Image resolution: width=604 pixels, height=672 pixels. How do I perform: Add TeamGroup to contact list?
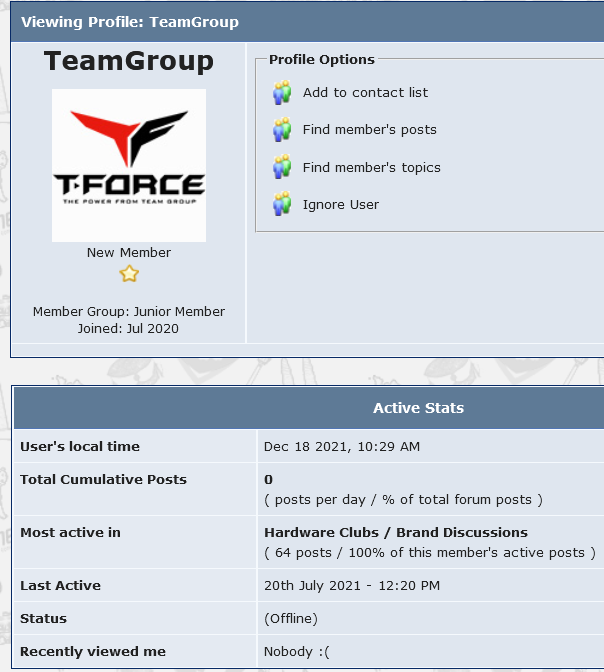pos(365,93)
